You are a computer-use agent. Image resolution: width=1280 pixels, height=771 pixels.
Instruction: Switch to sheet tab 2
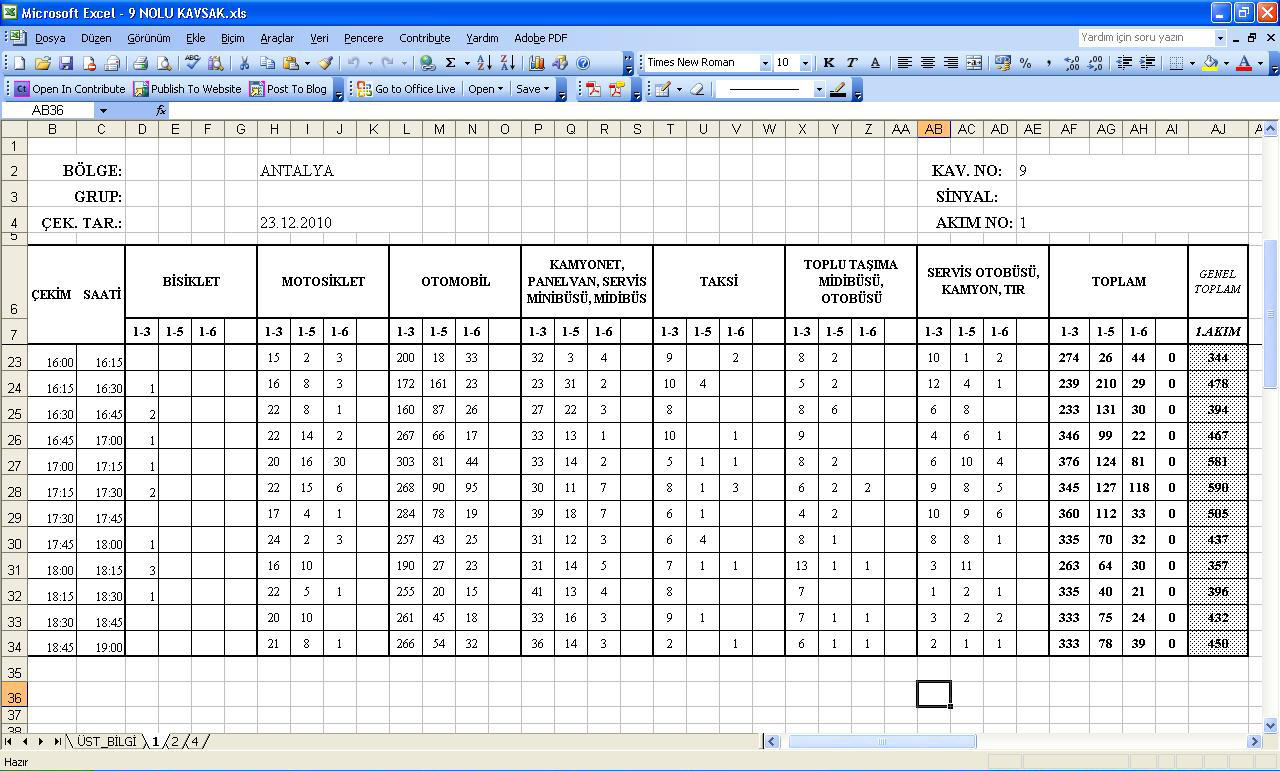pyautogui.click(x=174, y=742)
